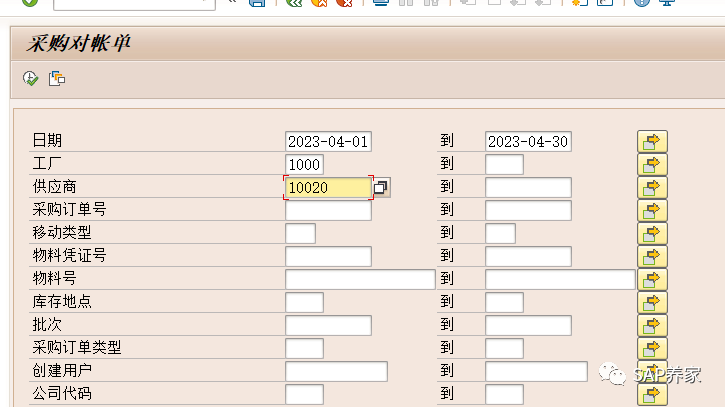
Task: Click the 物料号 from field
Action: [x=360, y=279]
